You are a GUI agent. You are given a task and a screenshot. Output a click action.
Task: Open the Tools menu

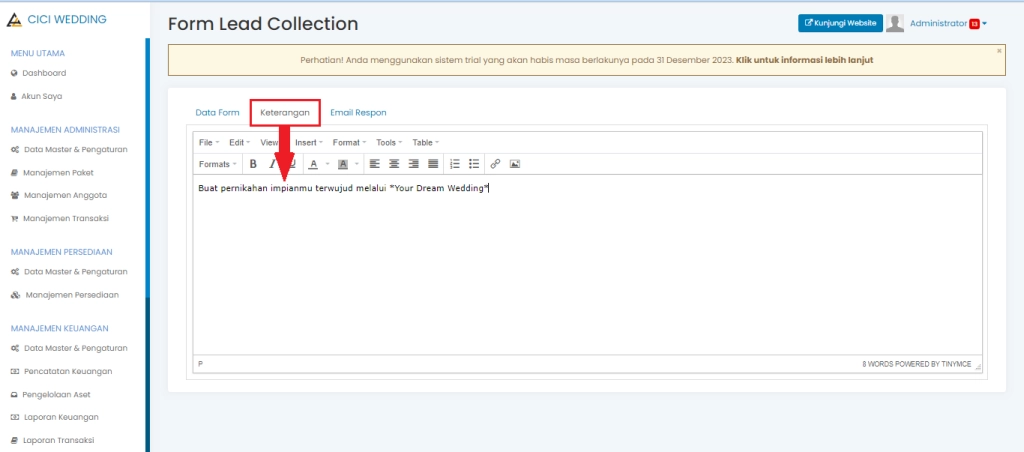[x=389, y=142]
